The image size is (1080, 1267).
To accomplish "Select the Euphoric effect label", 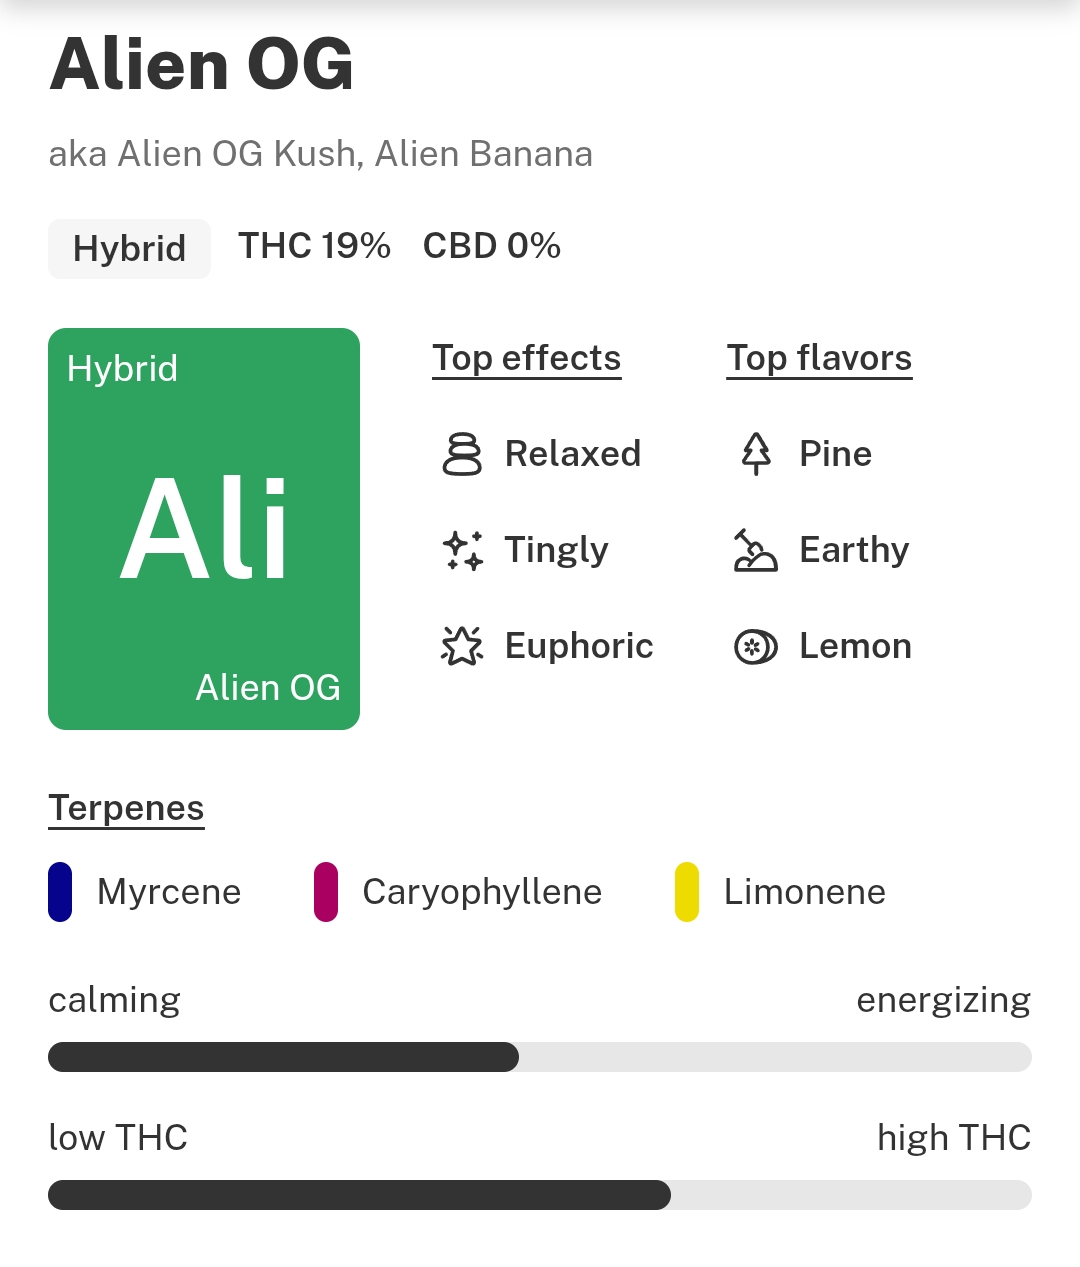I will [x=579, y=646].
